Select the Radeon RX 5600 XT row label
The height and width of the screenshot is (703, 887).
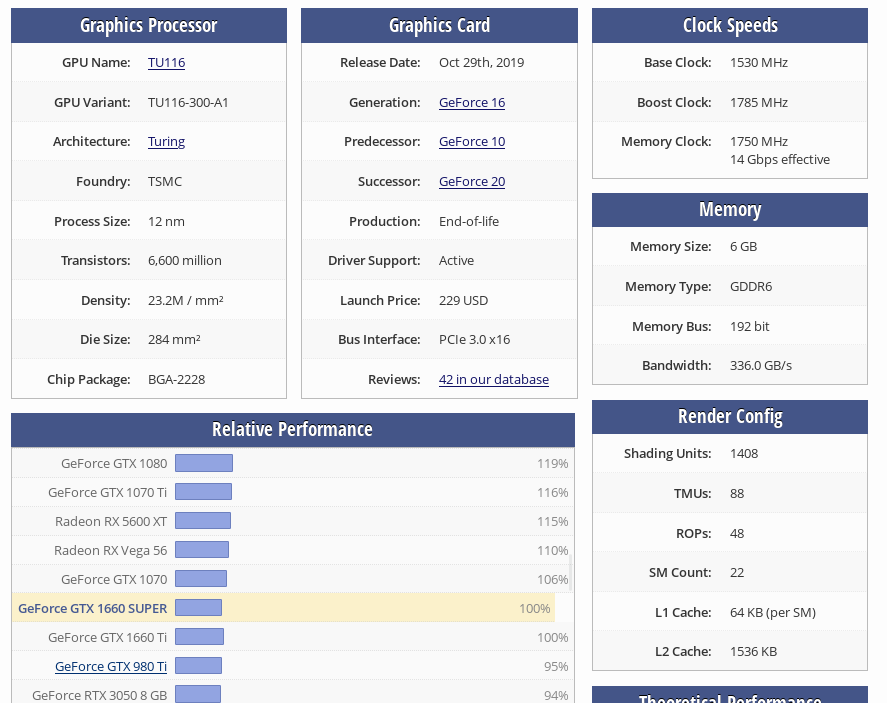pyautogui.click(x=111, y=521)
